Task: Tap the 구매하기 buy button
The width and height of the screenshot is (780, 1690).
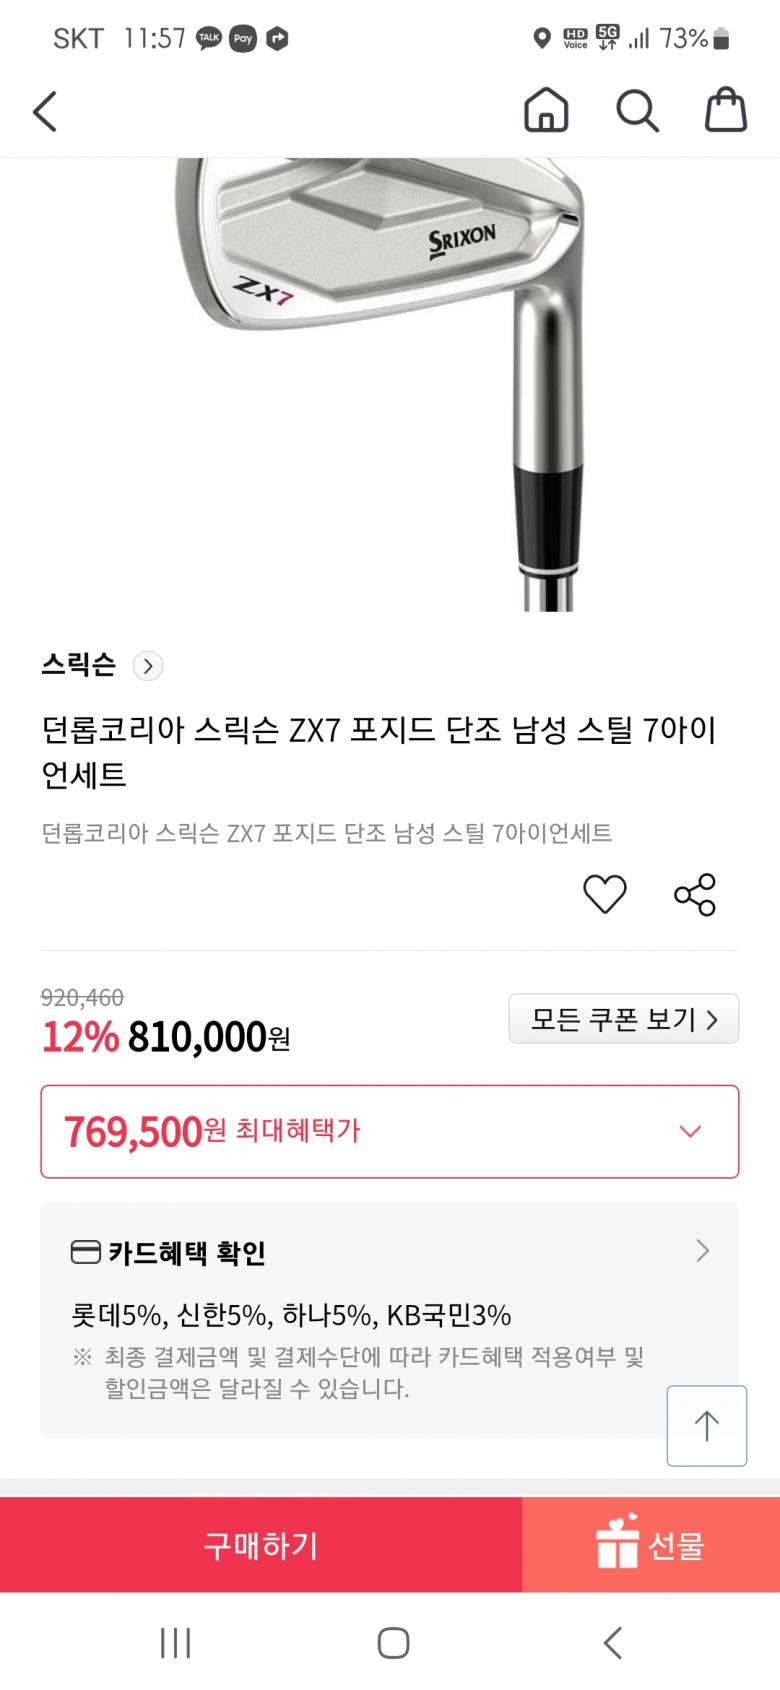Action: pyautogui.click(x=261, y=1545)
